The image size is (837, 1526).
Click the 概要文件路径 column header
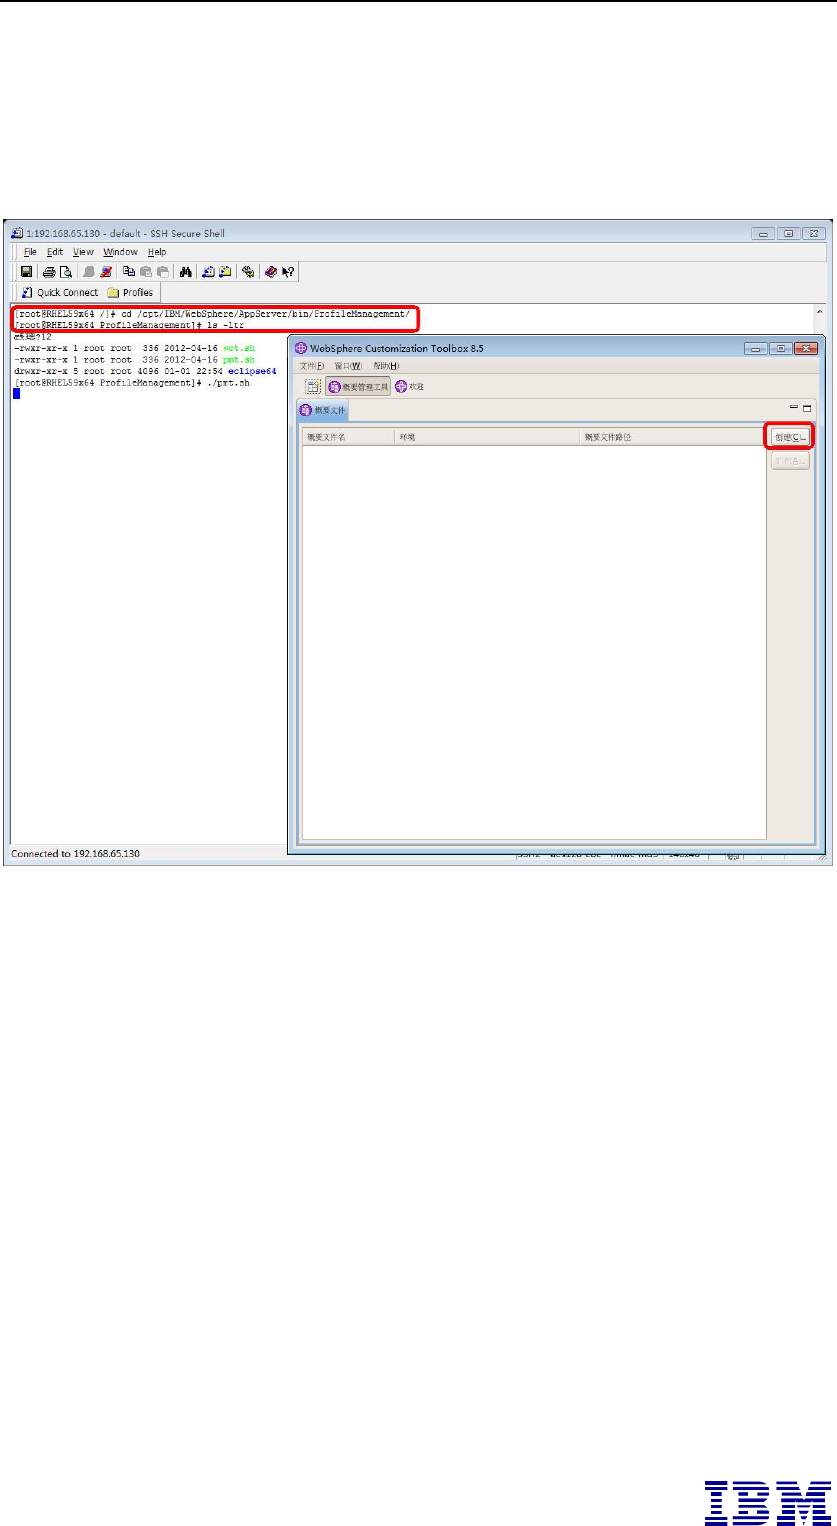[674, 437]
